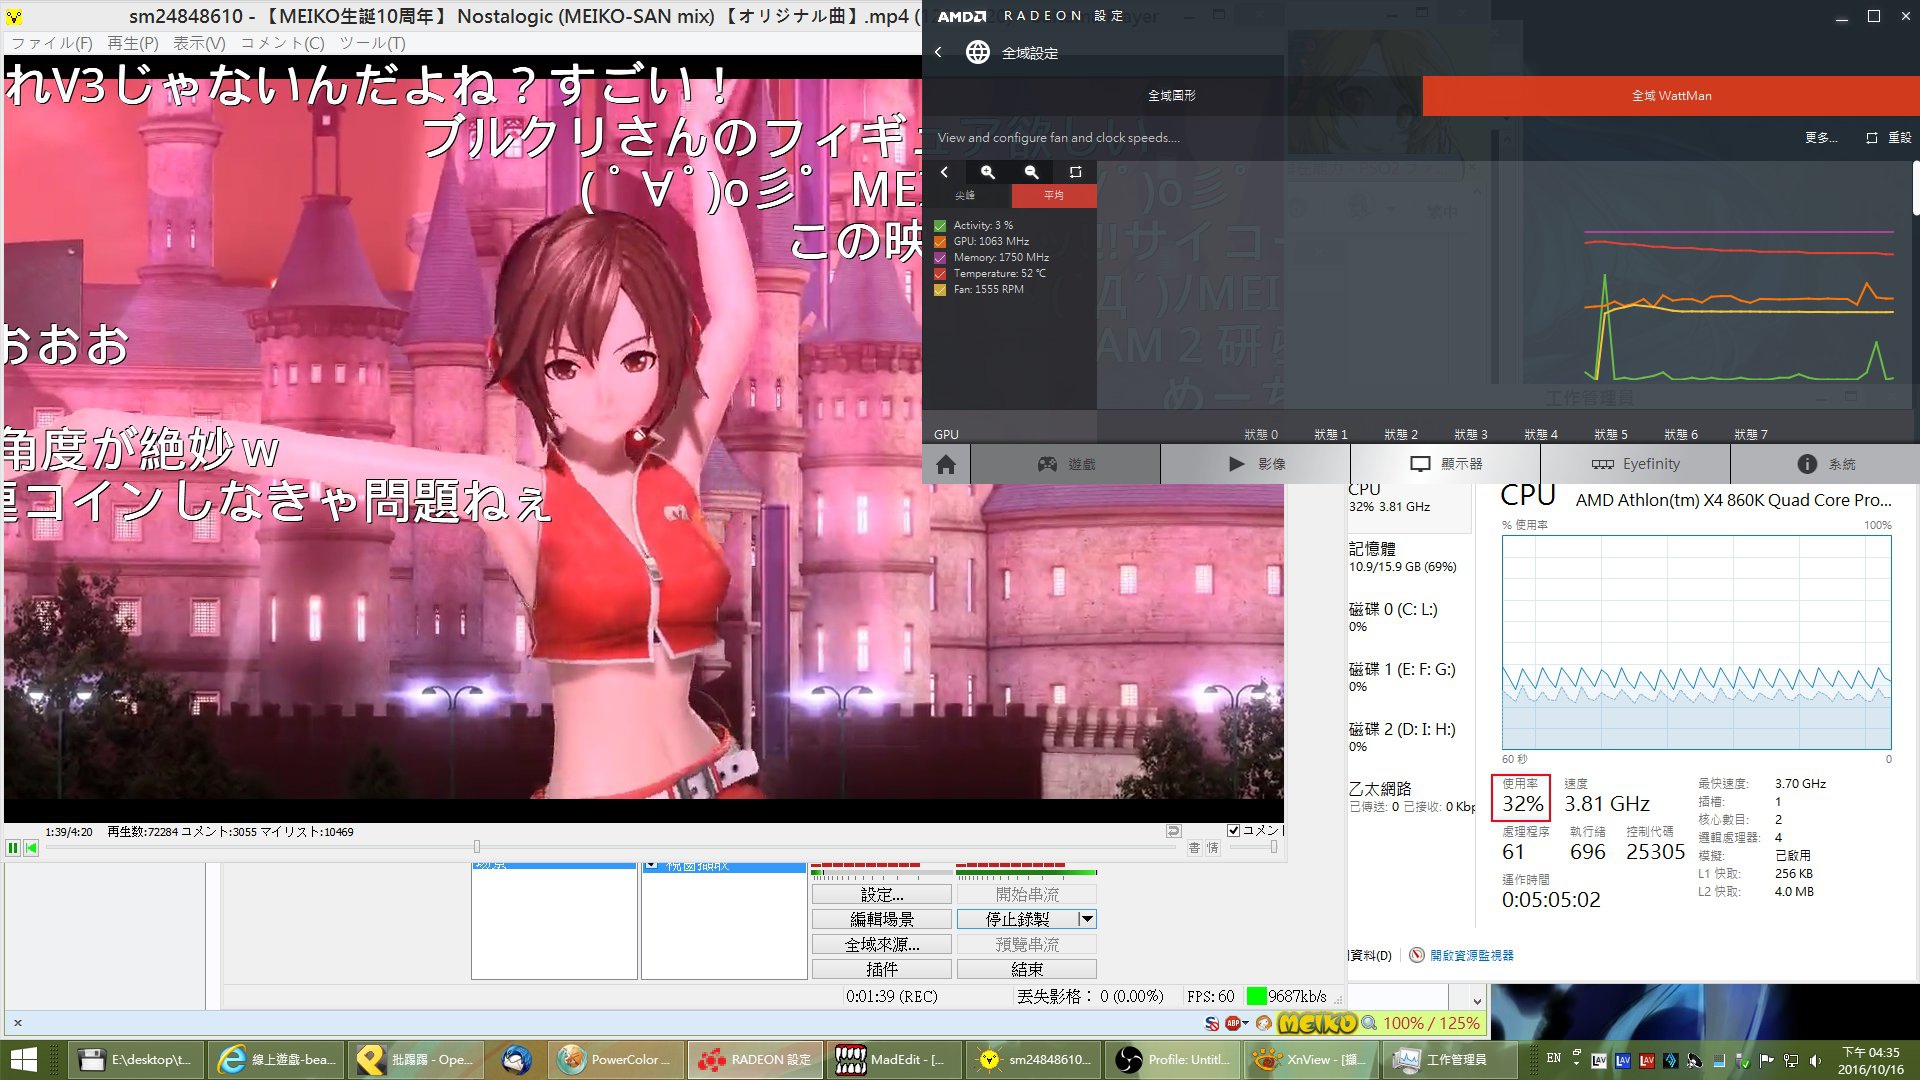
Task: Open the ファイル(F) menu
Action: coord(52,43)
